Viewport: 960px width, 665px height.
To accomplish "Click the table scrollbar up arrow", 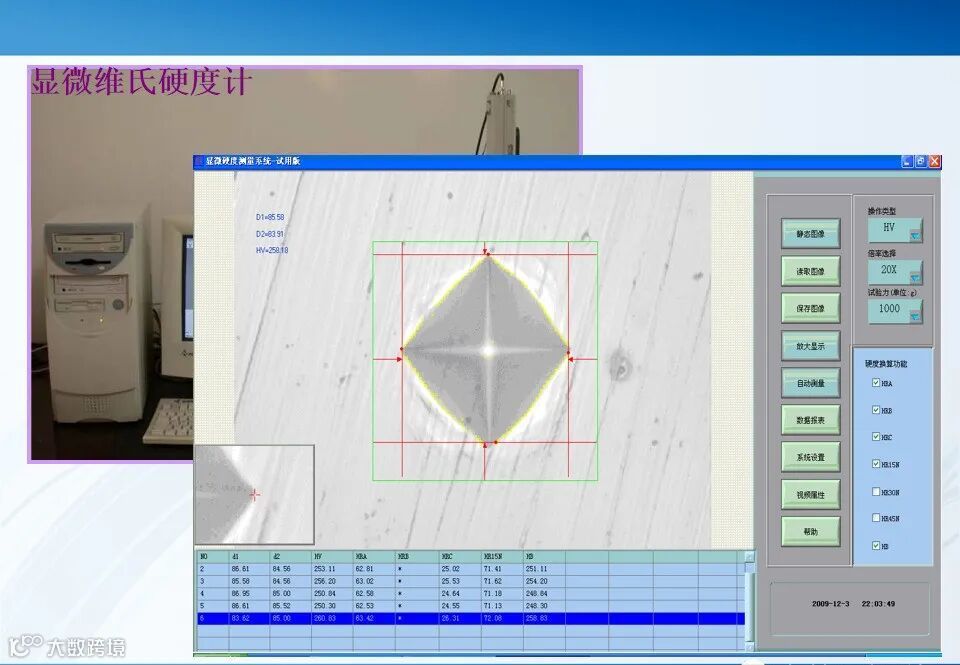I will (749, 556).
